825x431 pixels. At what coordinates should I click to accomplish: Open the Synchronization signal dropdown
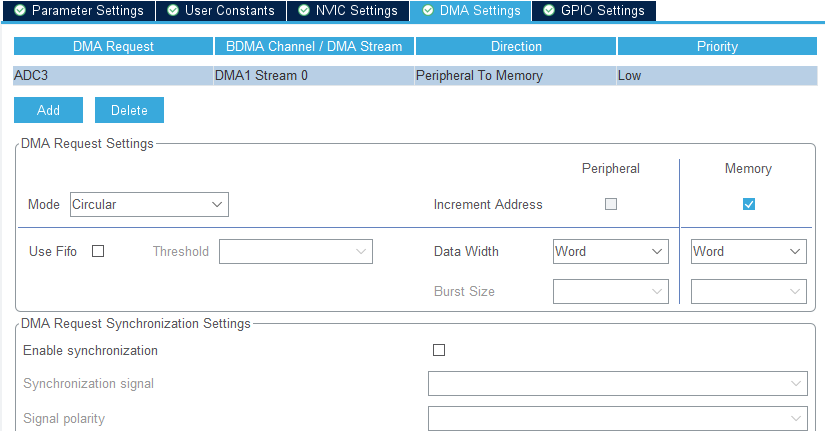coord(618,384)
